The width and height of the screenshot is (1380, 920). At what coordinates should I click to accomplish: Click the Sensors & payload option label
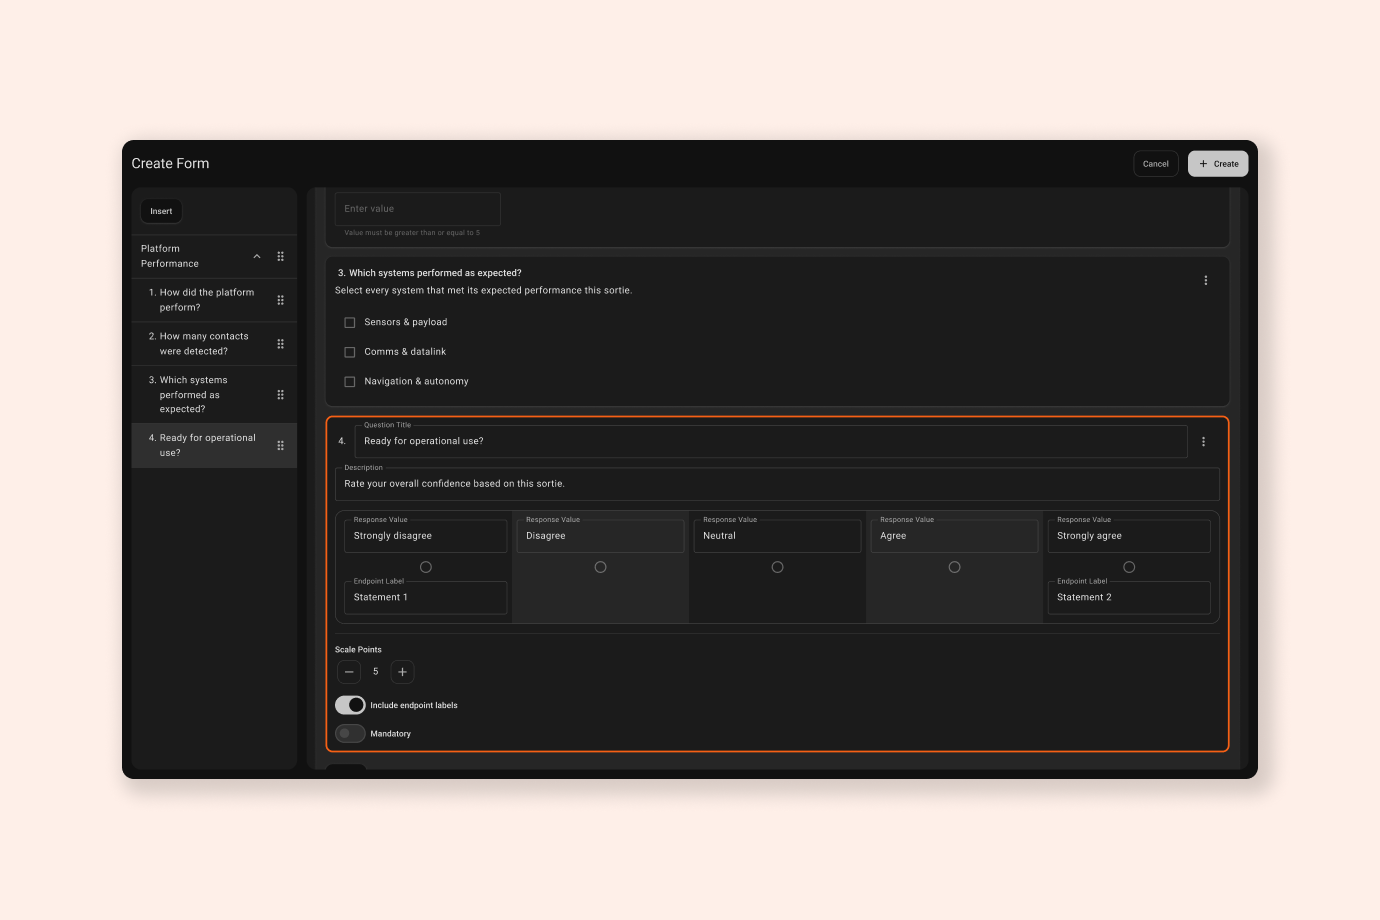(406, 323)
